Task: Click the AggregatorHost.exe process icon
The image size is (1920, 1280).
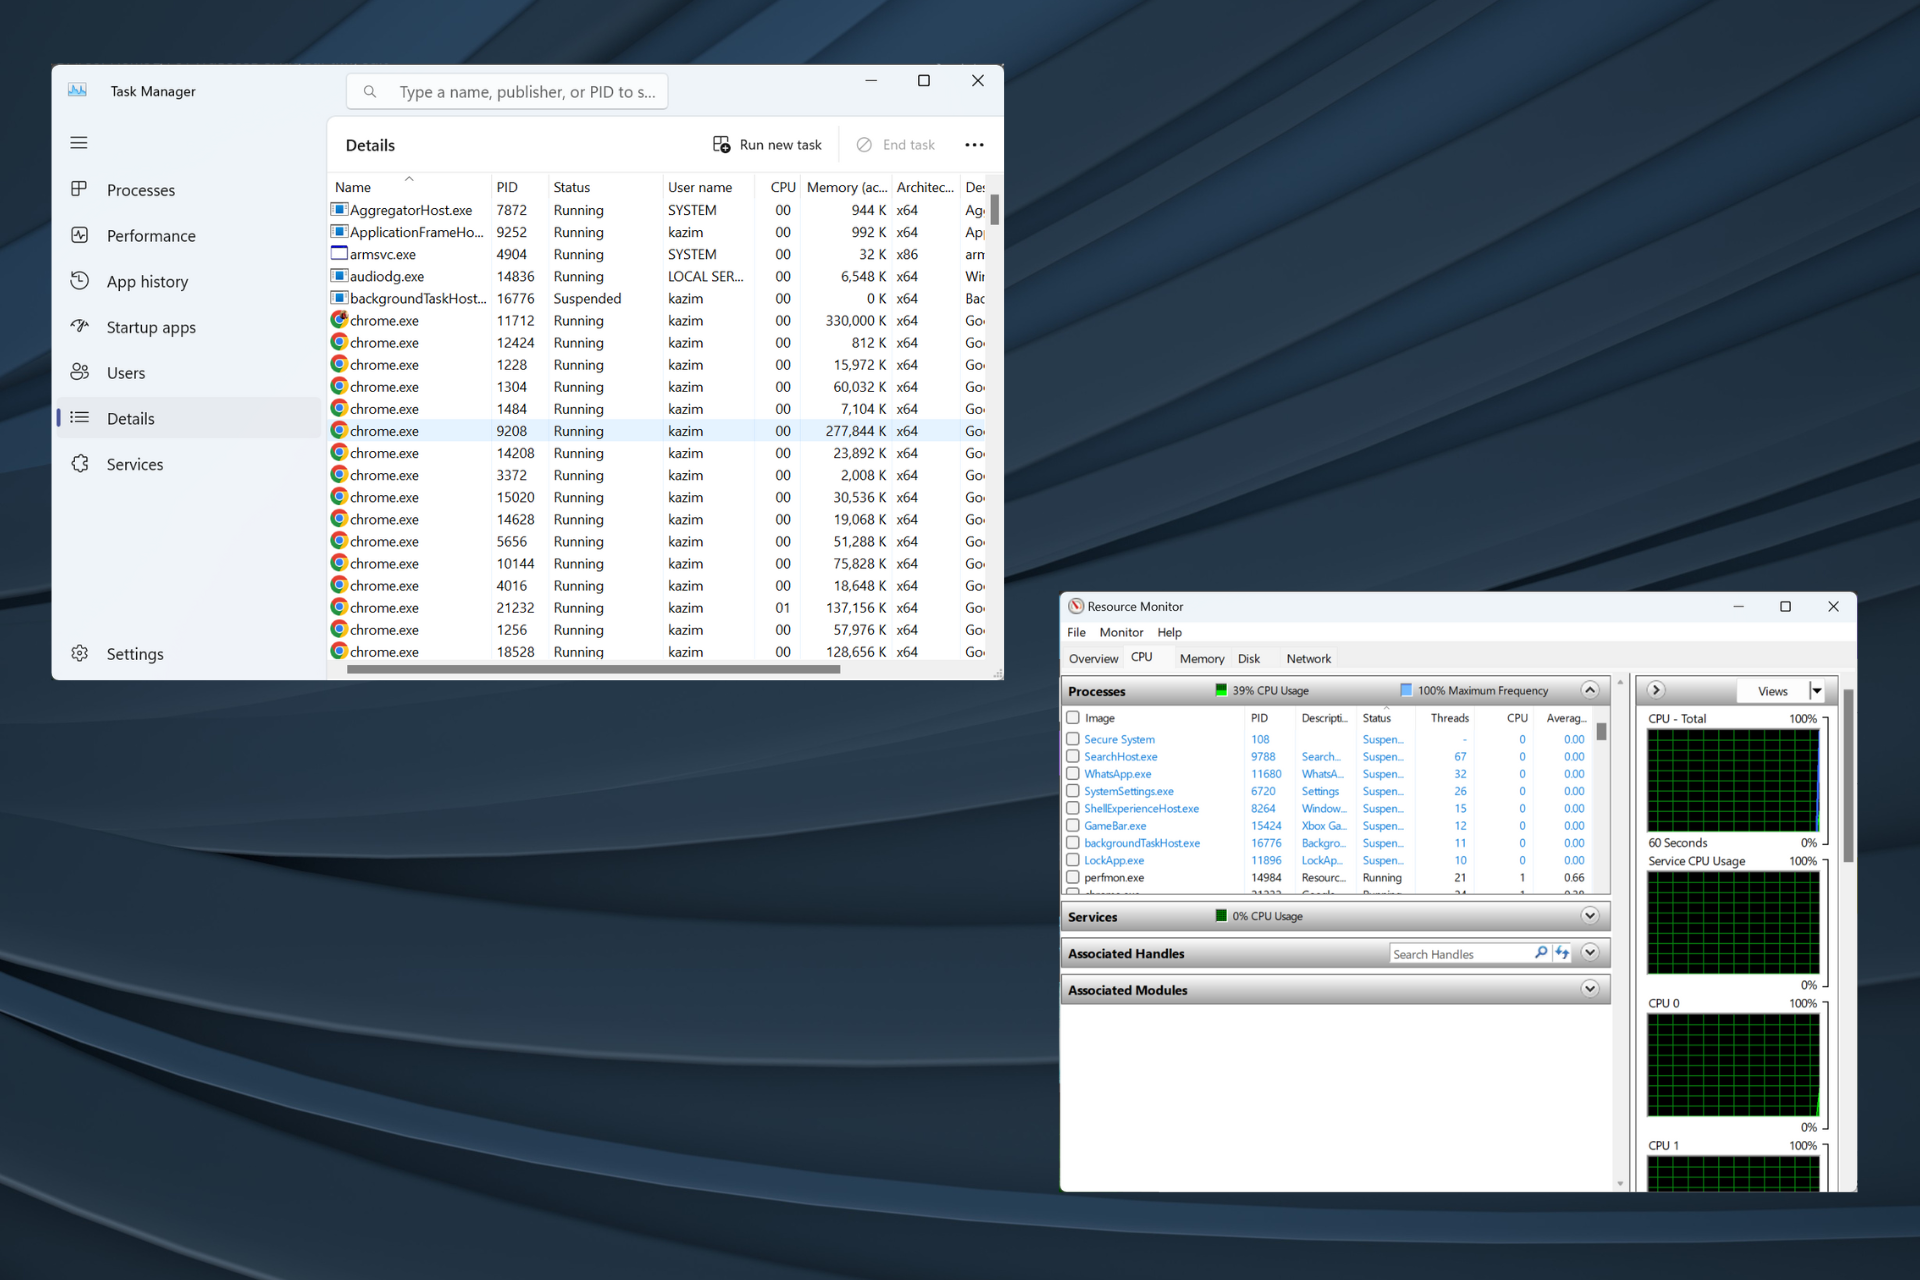Action: point(339,210)
